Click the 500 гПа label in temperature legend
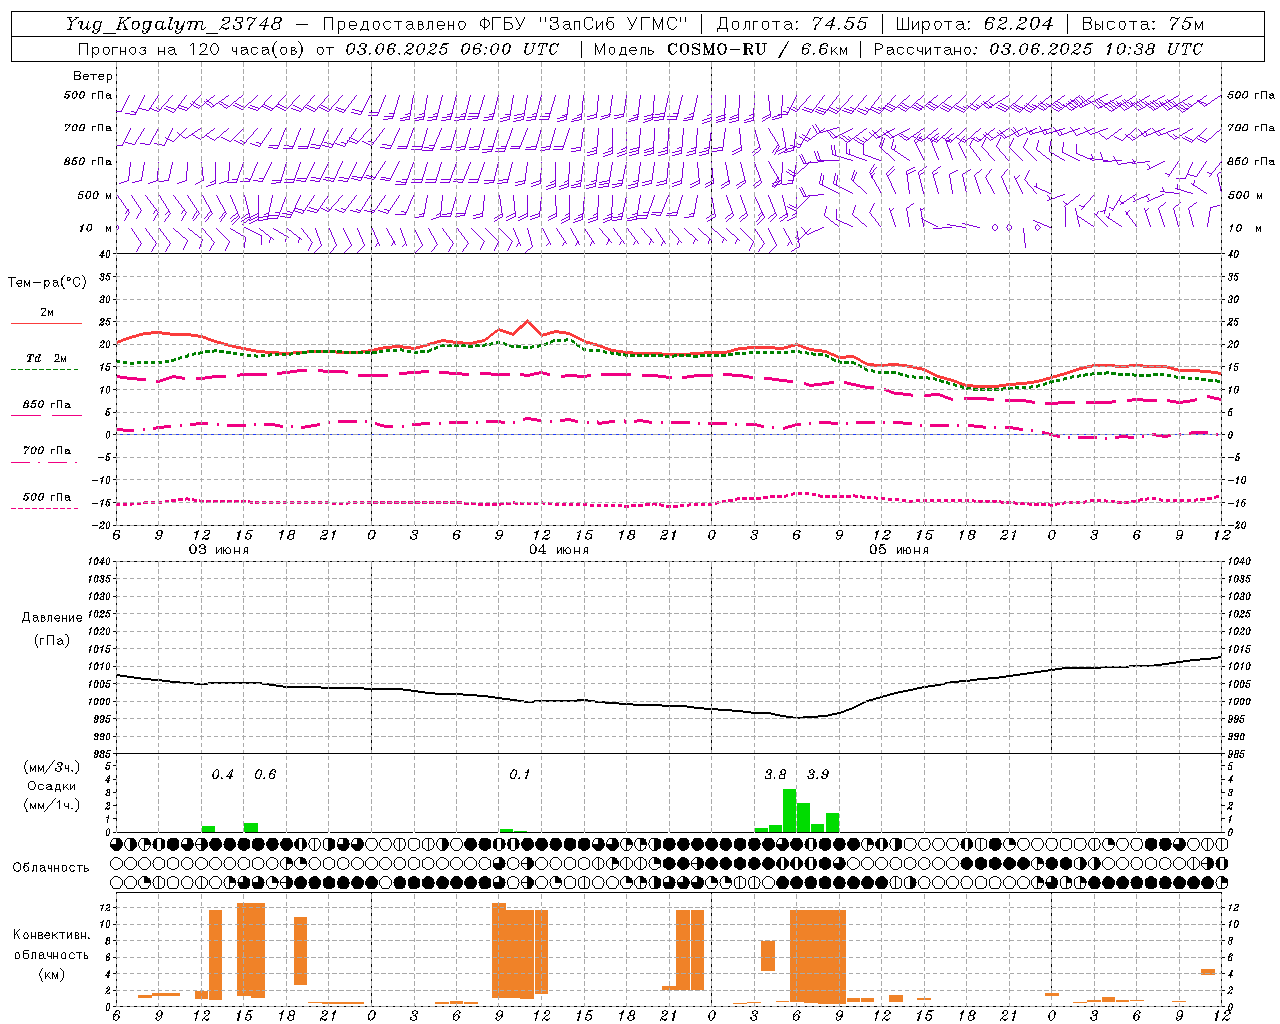 click(x=47, y=497)
